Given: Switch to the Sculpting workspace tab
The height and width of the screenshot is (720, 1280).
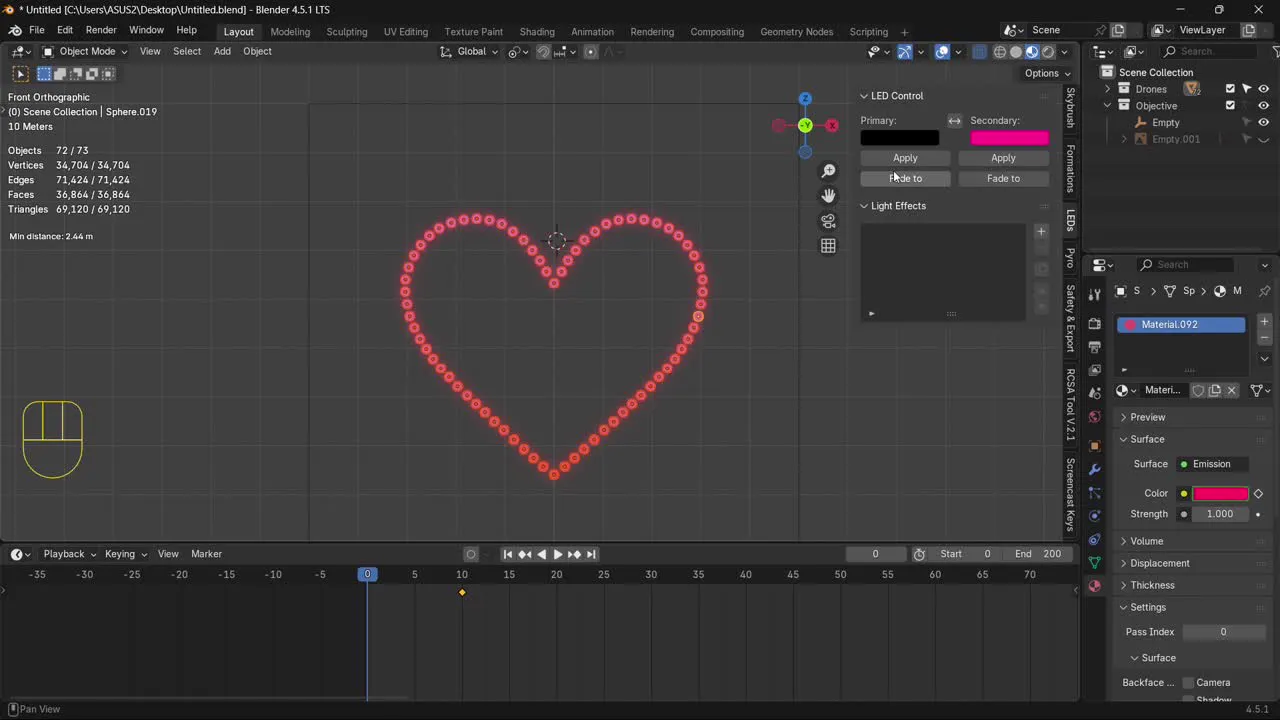Looking at the screenshot, I should [x=347, y=32].
